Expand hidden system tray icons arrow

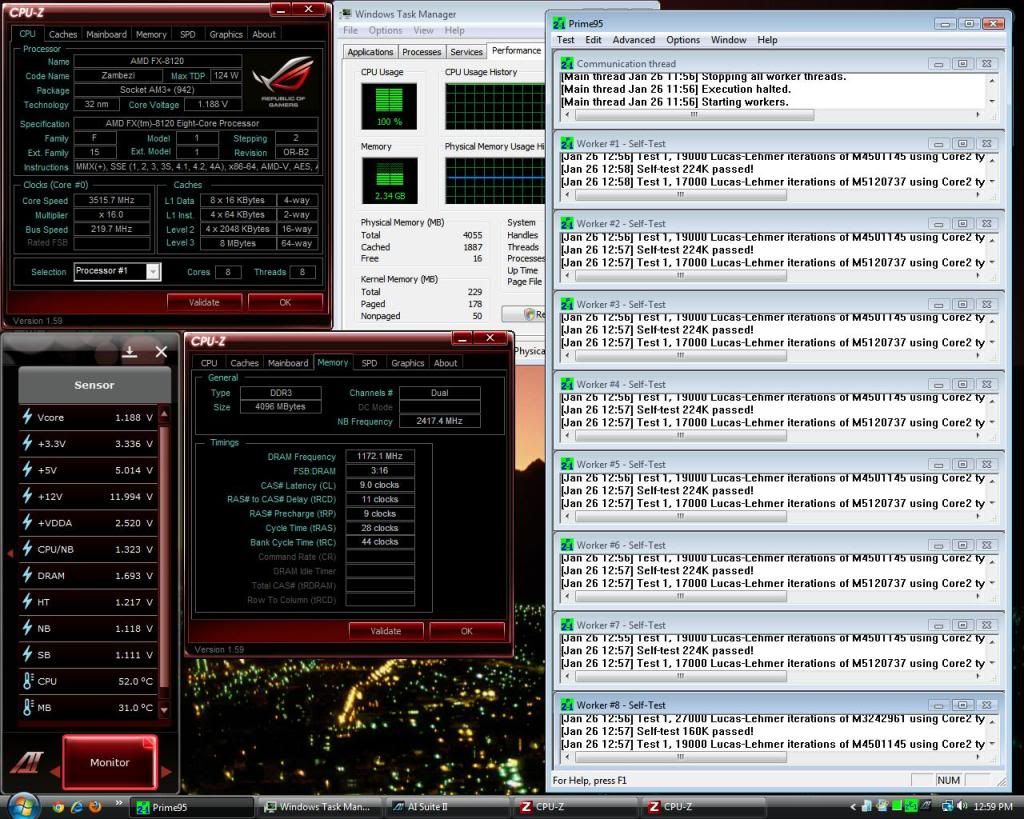853,806
